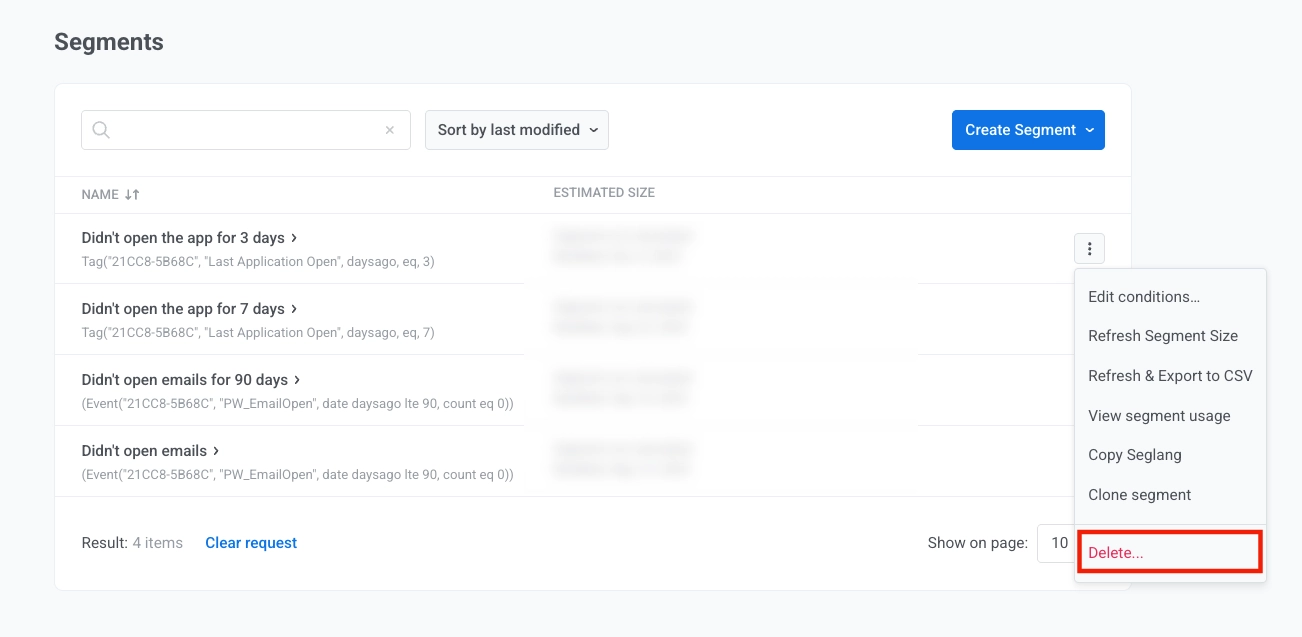The image size is (1302, 637).
Task: Select 'Refresh & Export to CSV'
Action: [1170, 376]
